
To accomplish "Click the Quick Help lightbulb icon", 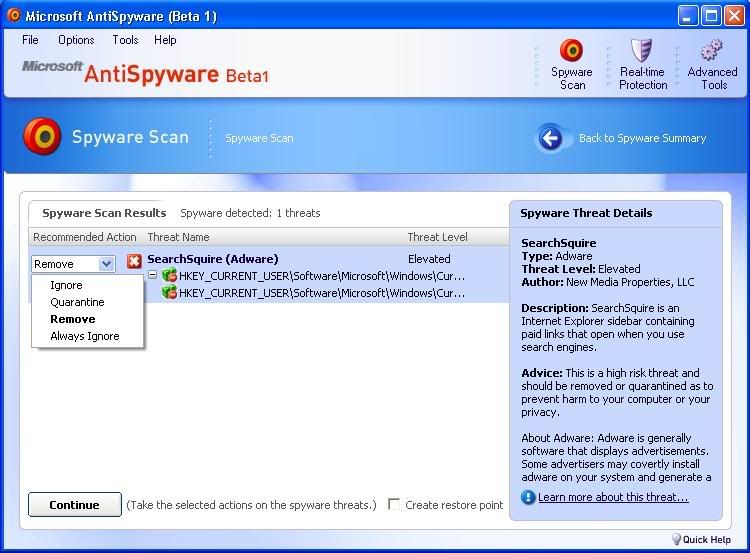I will pos(676,540).
